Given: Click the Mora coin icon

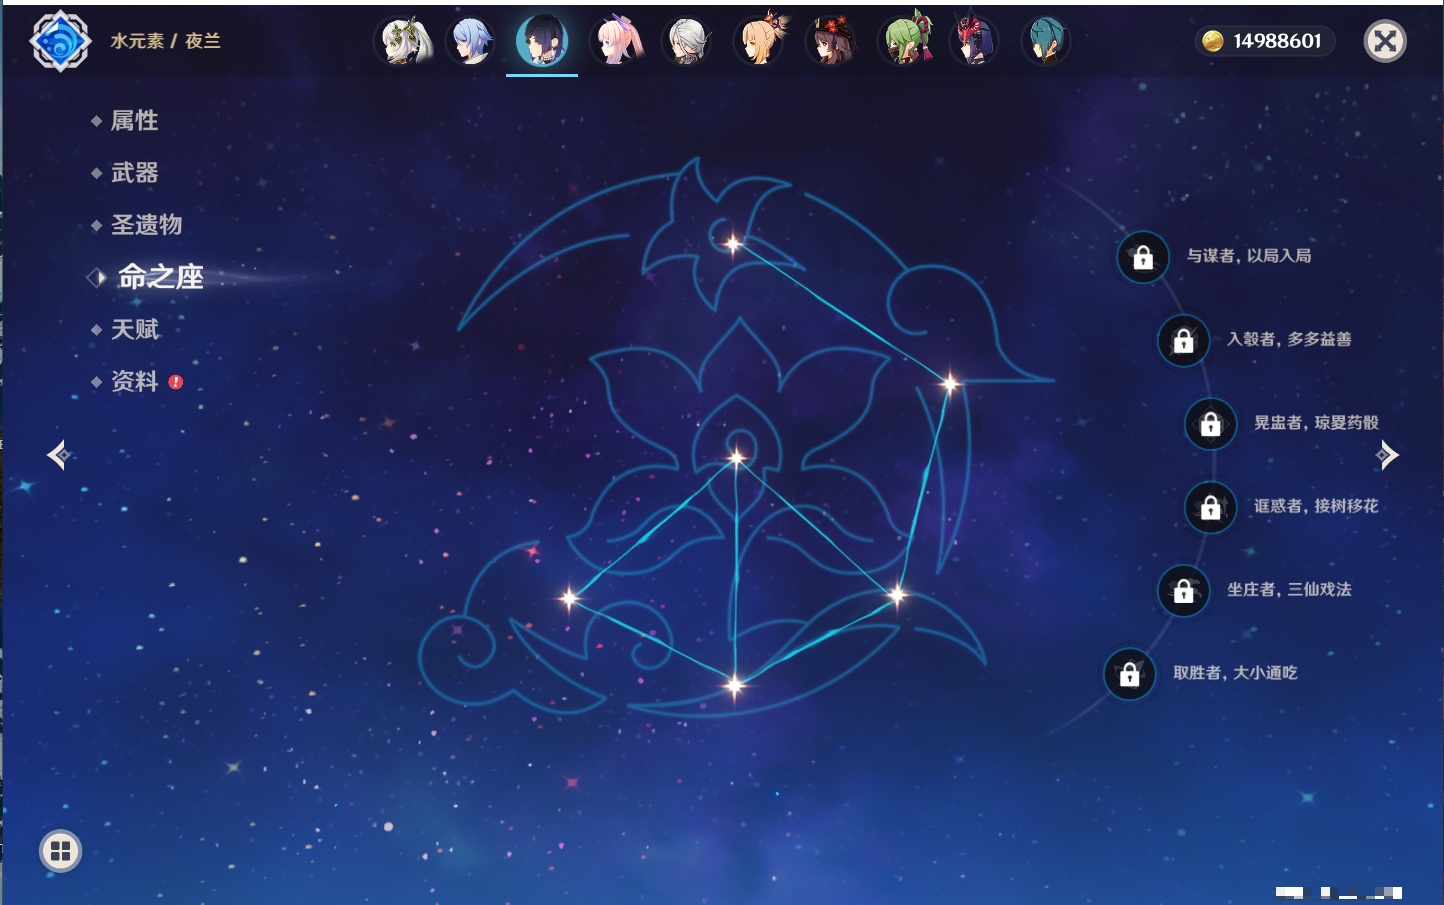Looking at the screenshot, I should click(x=1213, y=41).
